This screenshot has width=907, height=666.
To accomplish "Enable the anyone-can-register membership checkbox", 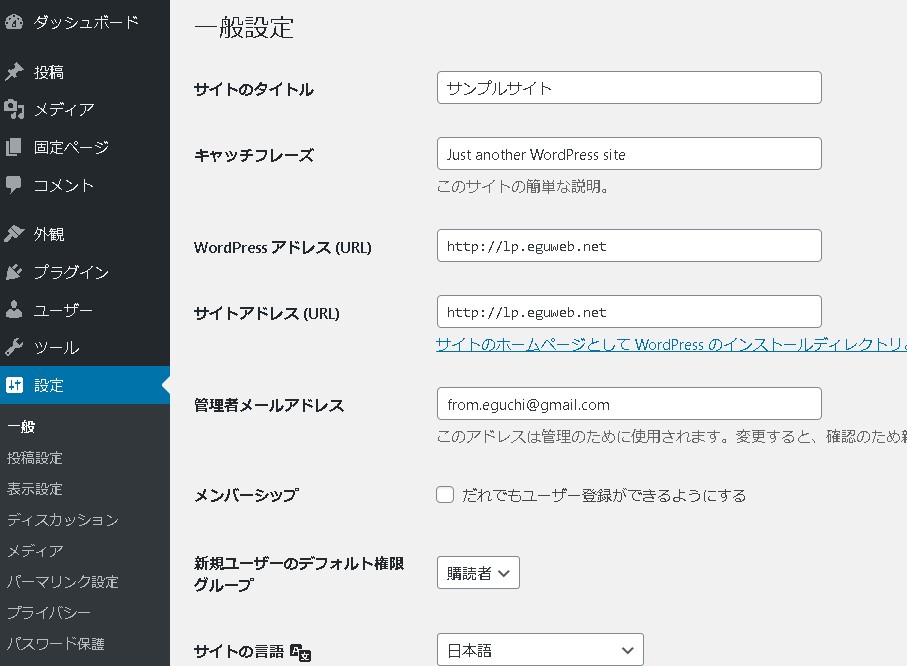I will (x=445, y=495).
